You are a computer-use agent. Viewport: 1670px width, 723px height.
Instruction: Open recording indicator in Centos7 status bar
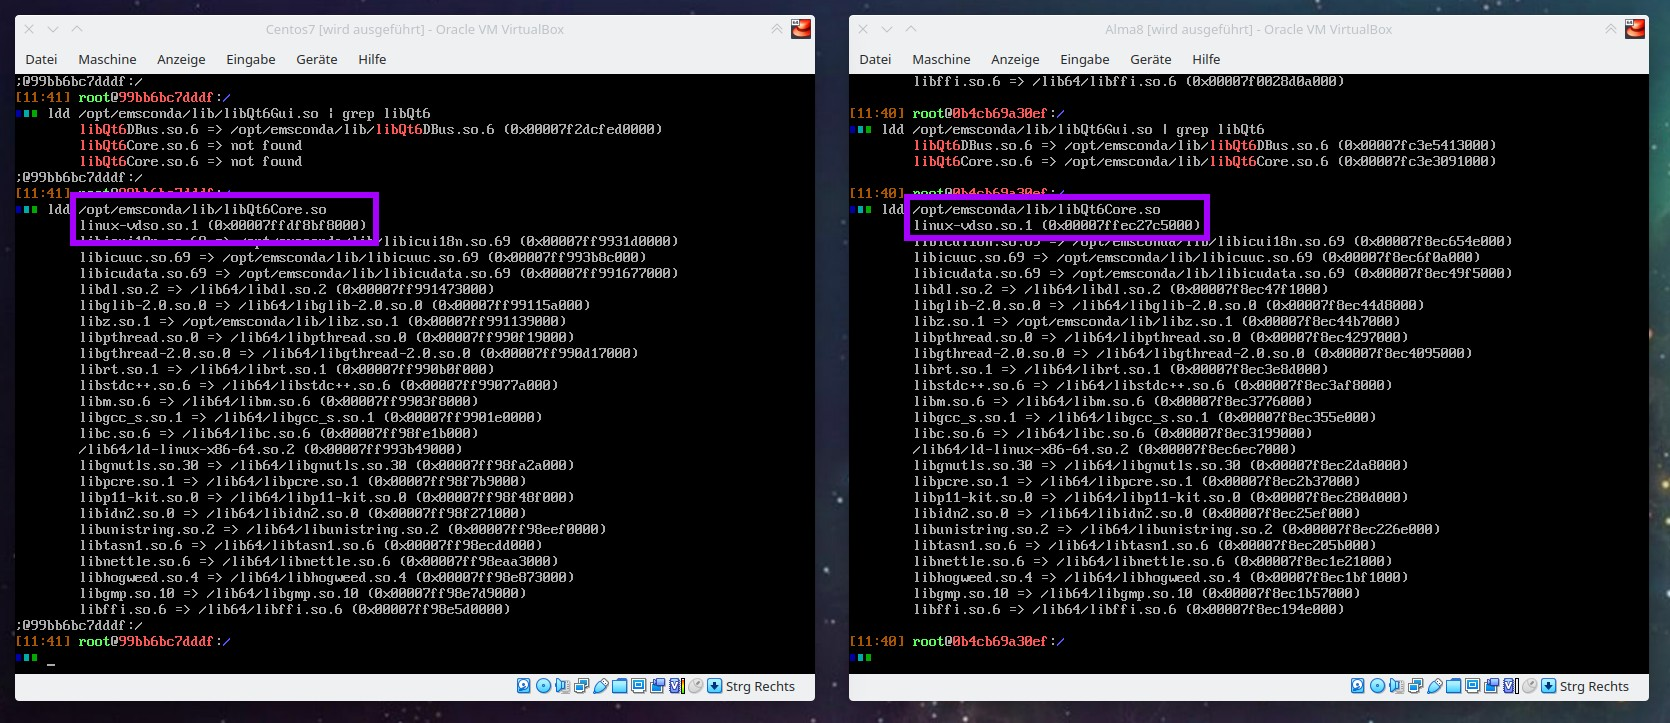pyautogui.click(x=657, y=686)
